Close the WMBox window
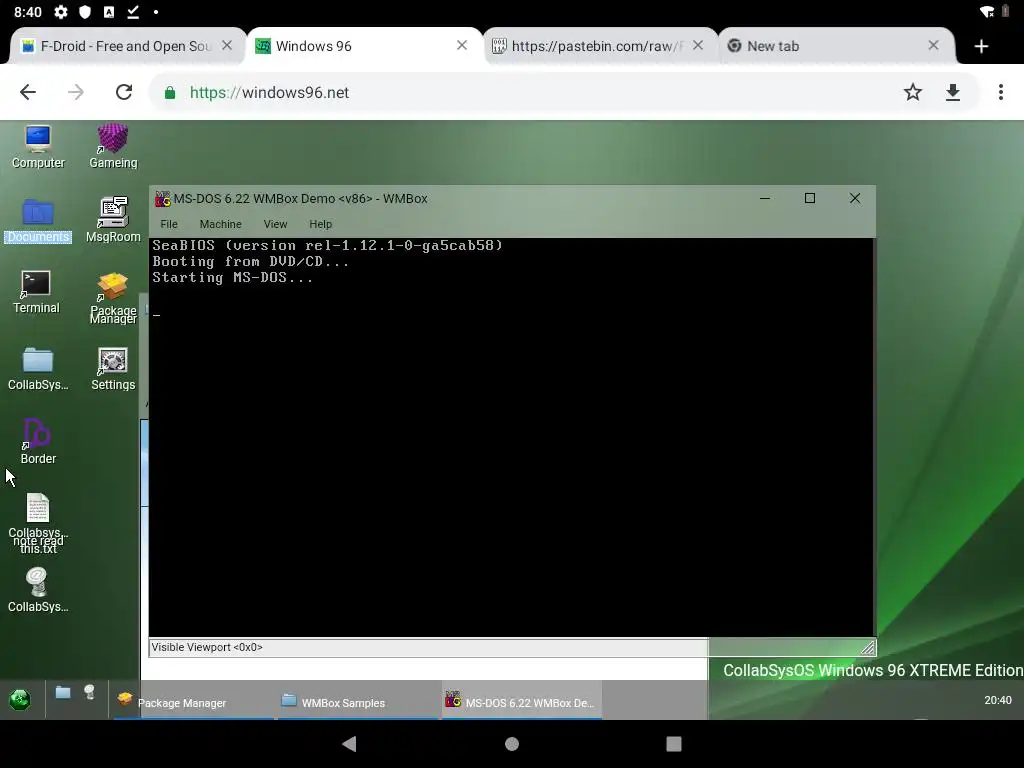Image resolution: width=1024 pixels, height=768 pixels. 855,199
